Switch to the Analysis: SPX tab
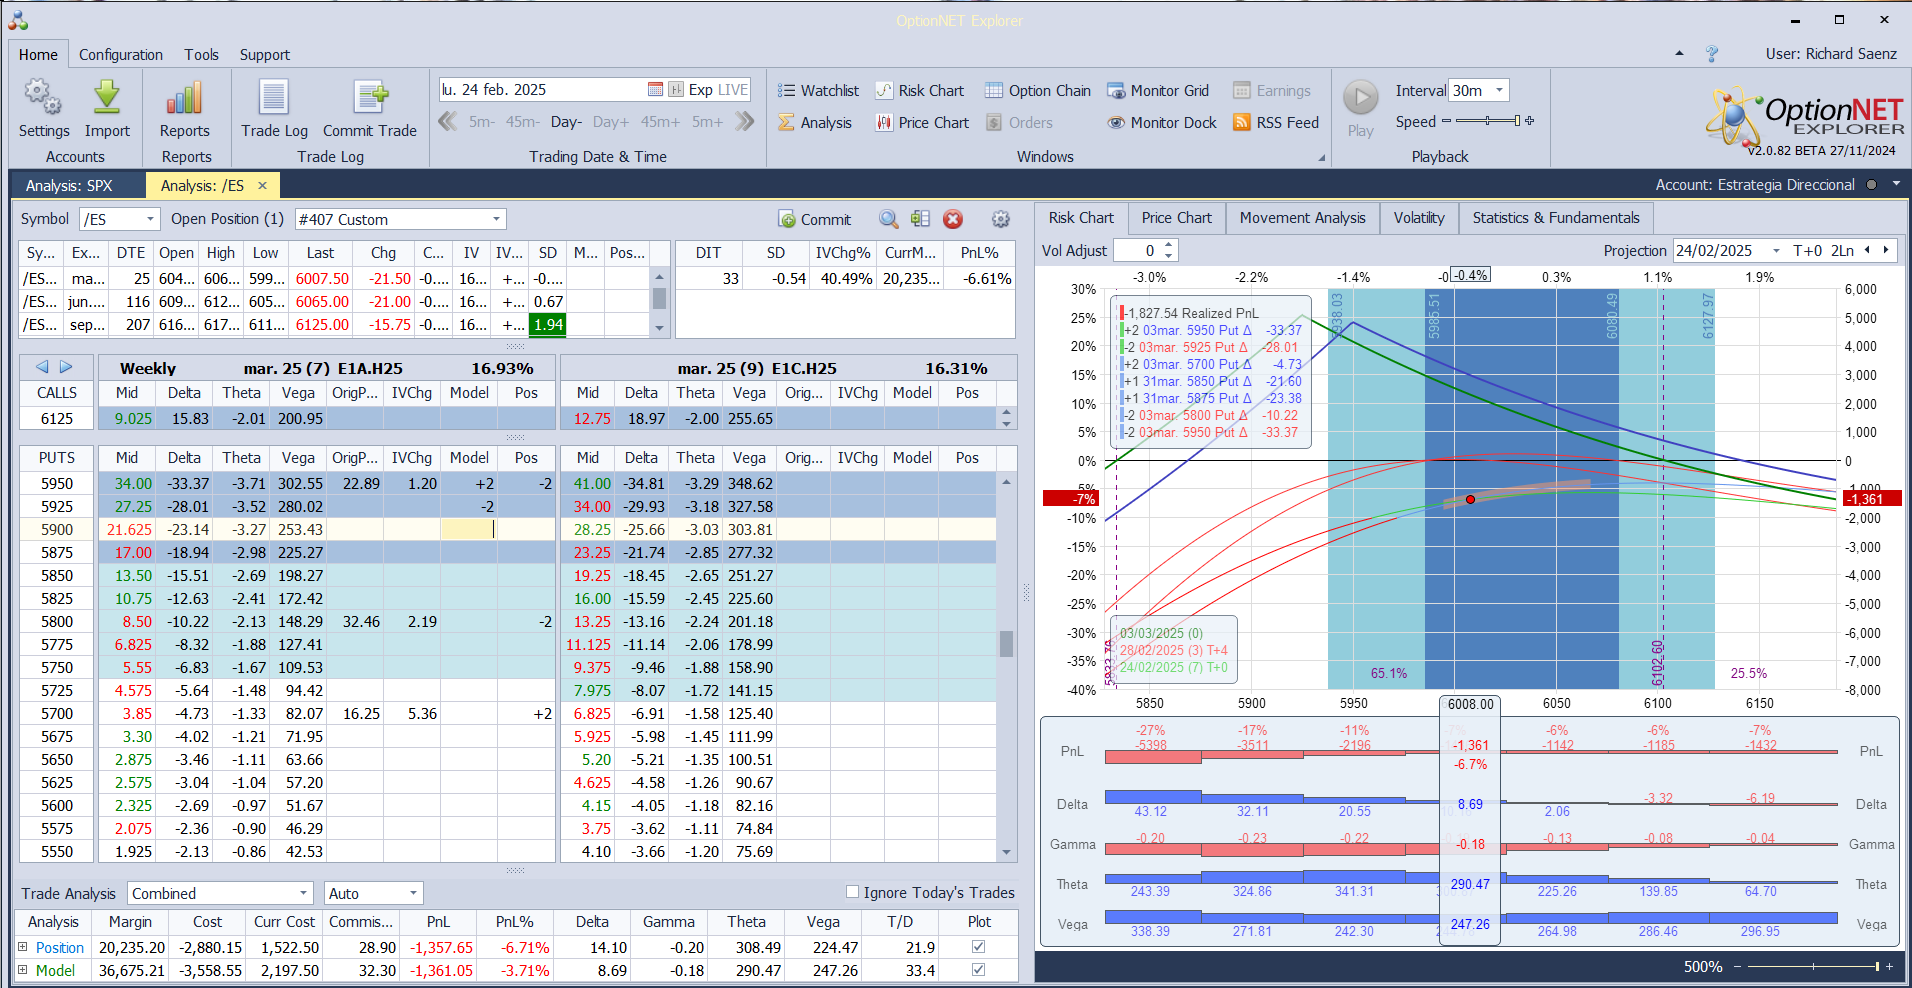 [x=69, y=185]
